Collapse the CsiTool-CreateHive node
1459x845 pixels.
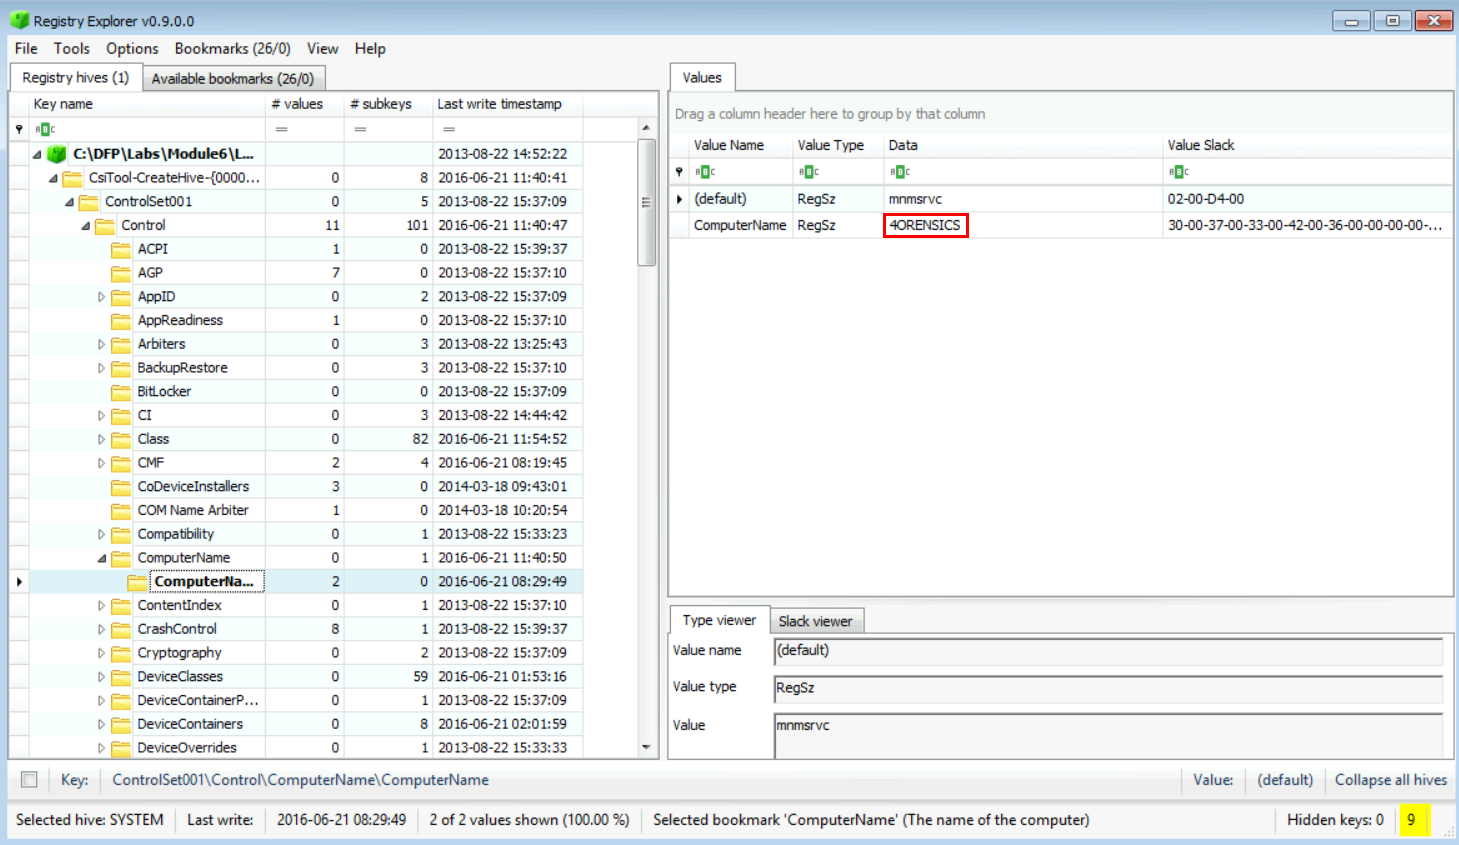(x=53, y=178)
